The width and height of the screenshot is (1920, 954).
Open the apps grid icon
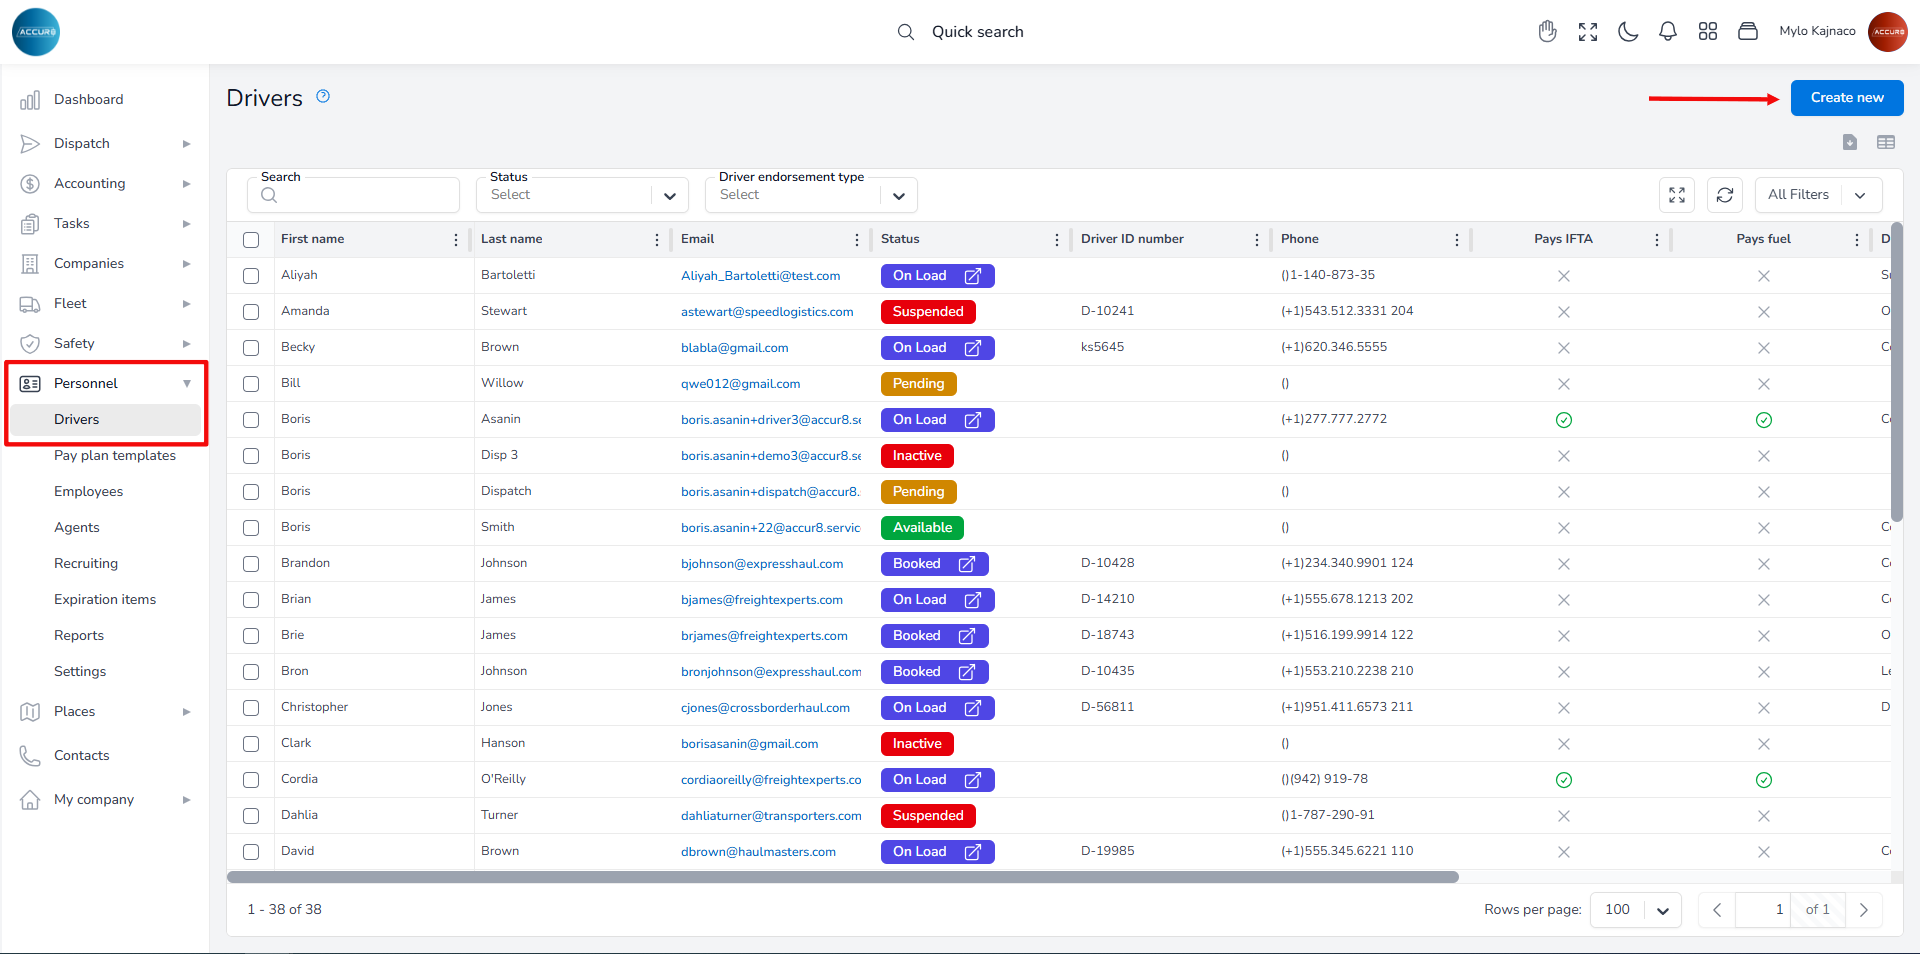1708,32
